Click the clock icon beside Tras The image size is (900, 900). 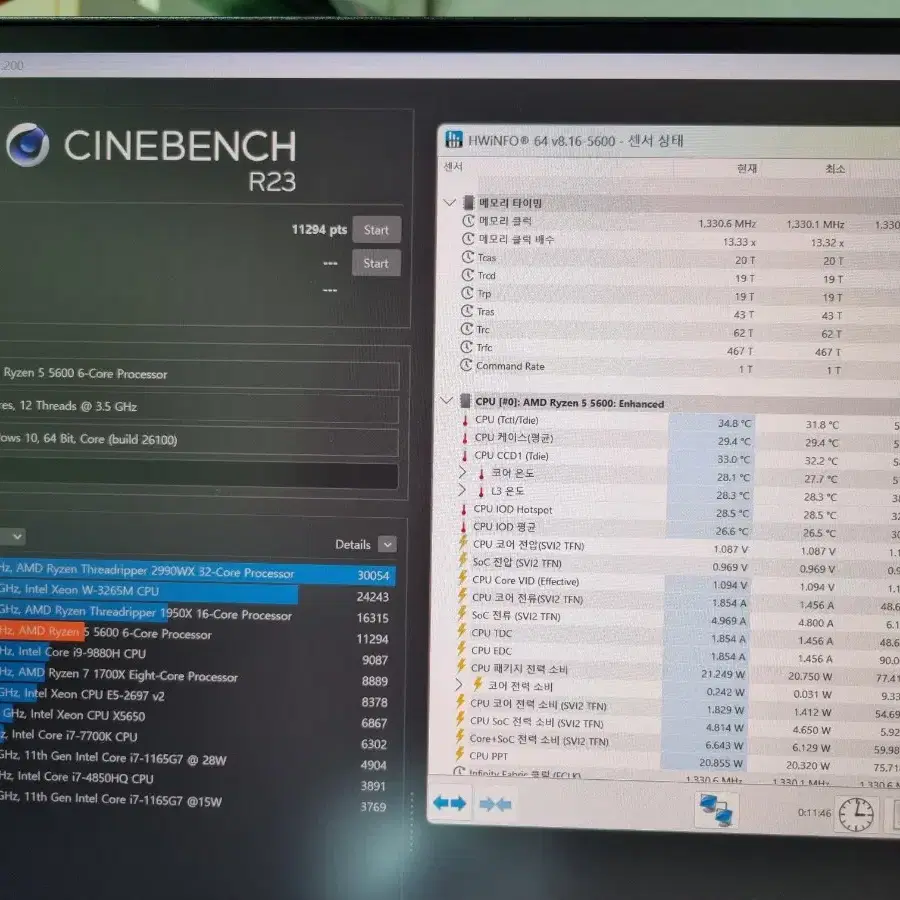point(467,311)
